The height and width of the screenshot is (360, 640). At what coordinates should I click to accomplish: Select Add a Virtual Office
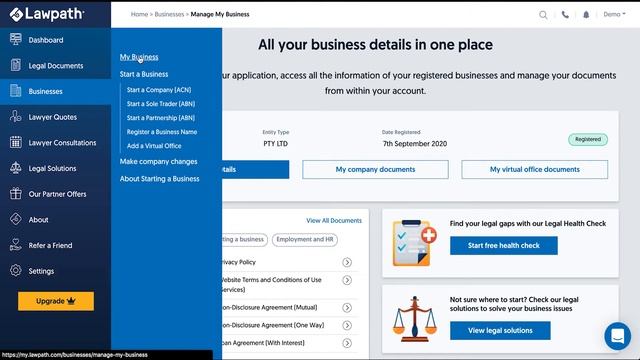click(x=154, y=146)
